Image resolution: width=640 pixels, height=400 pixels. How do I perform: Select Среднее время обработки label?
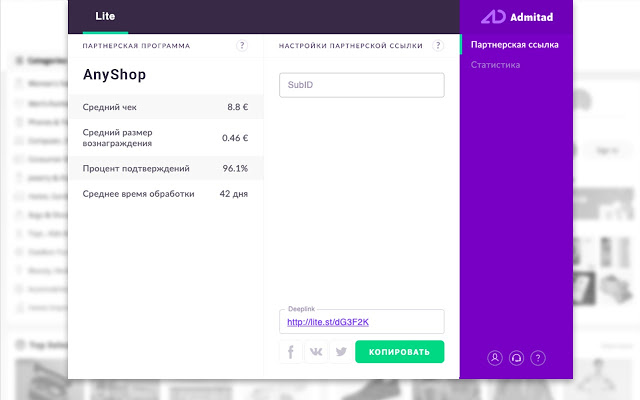(x=138, y=194)
